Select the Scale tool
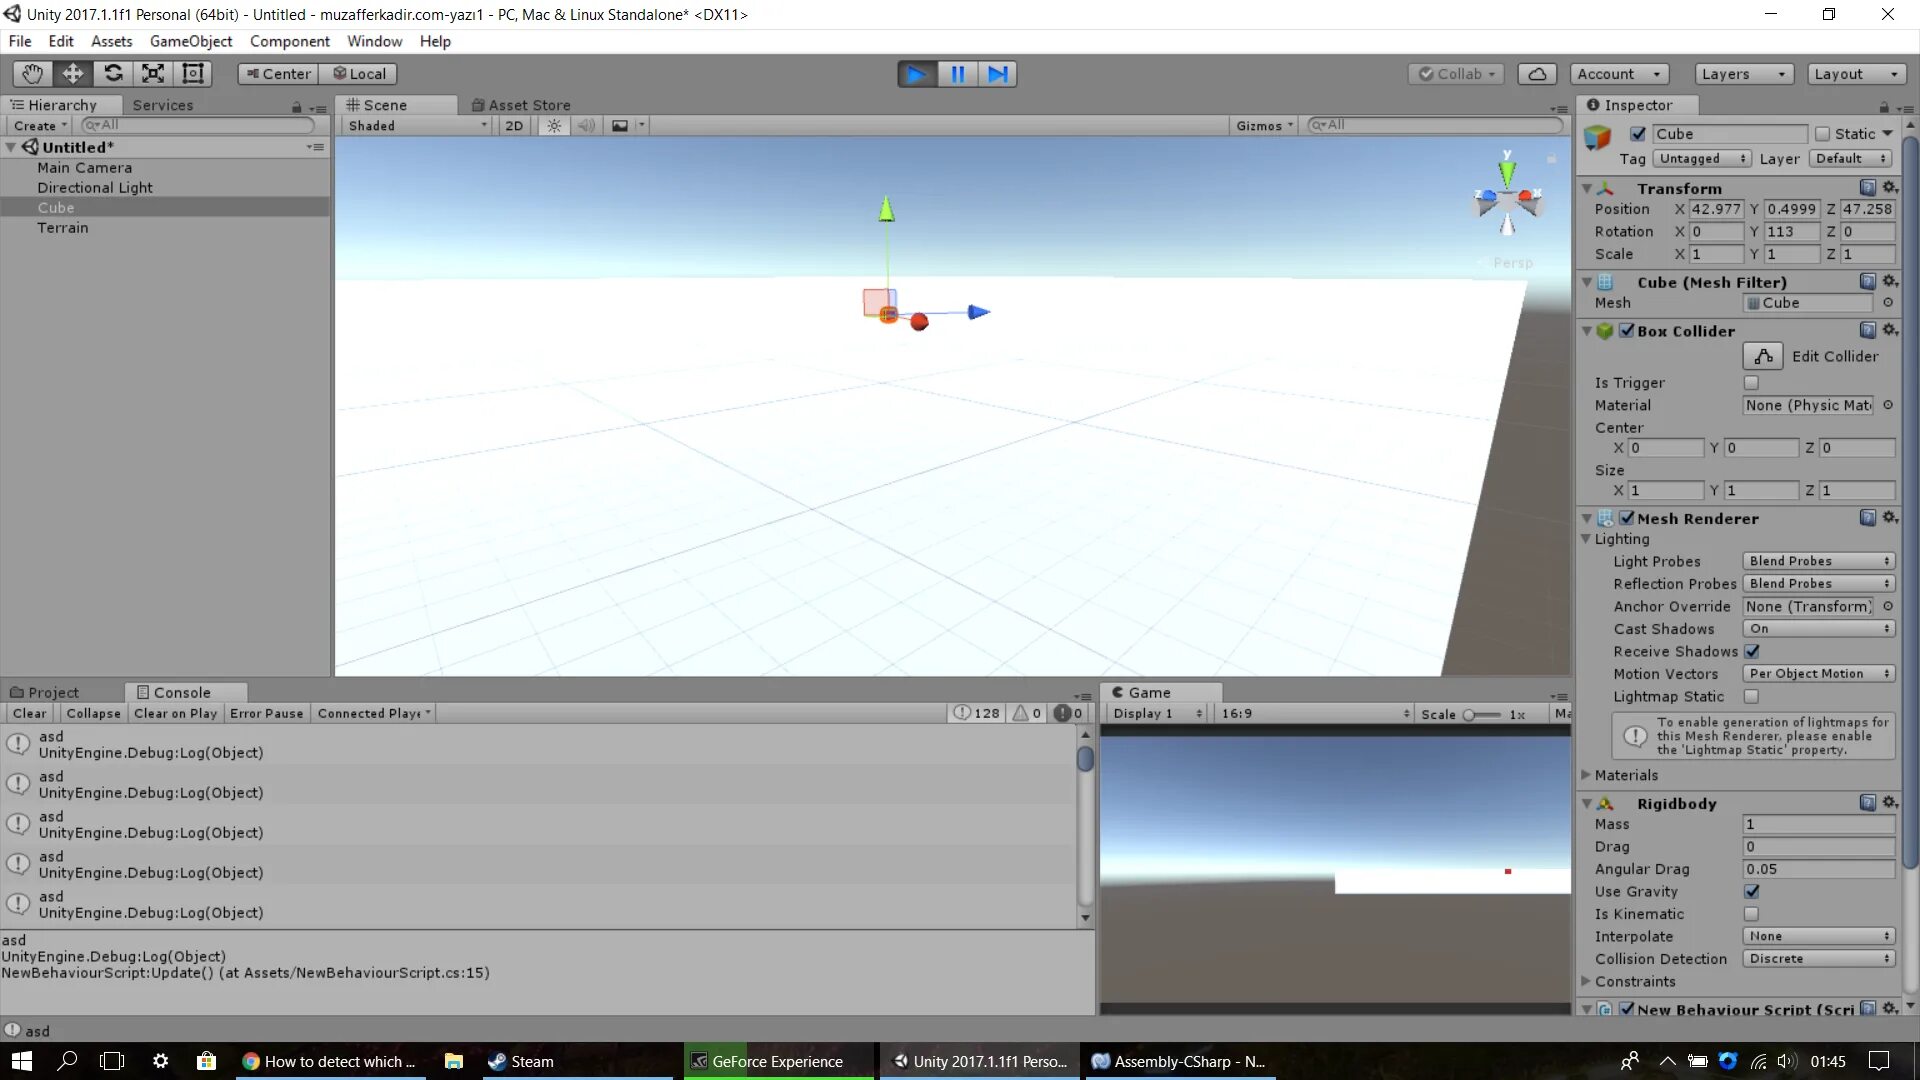The height and width of the screenshot is (1080, 1920). point(153,74)
